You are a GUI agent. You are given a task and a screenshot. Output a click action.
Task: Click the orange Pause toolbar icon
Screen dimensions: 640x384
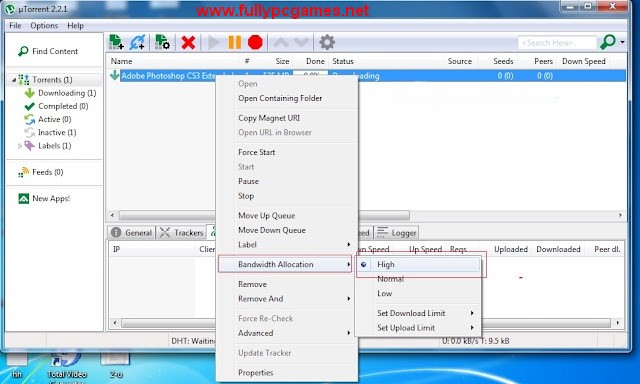coord(235,42)
